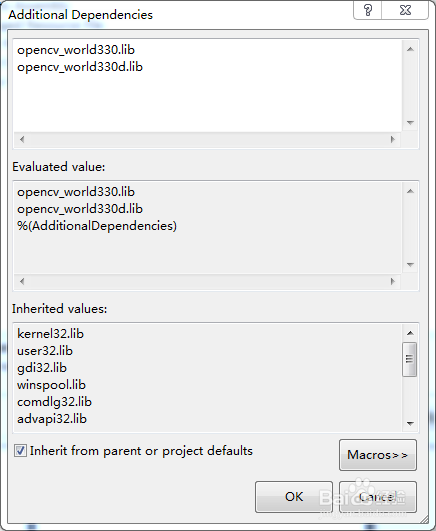Click scroll right arrow in Evaluated value box
Viewport: 436px width, 531px height.
click(393, 281)
